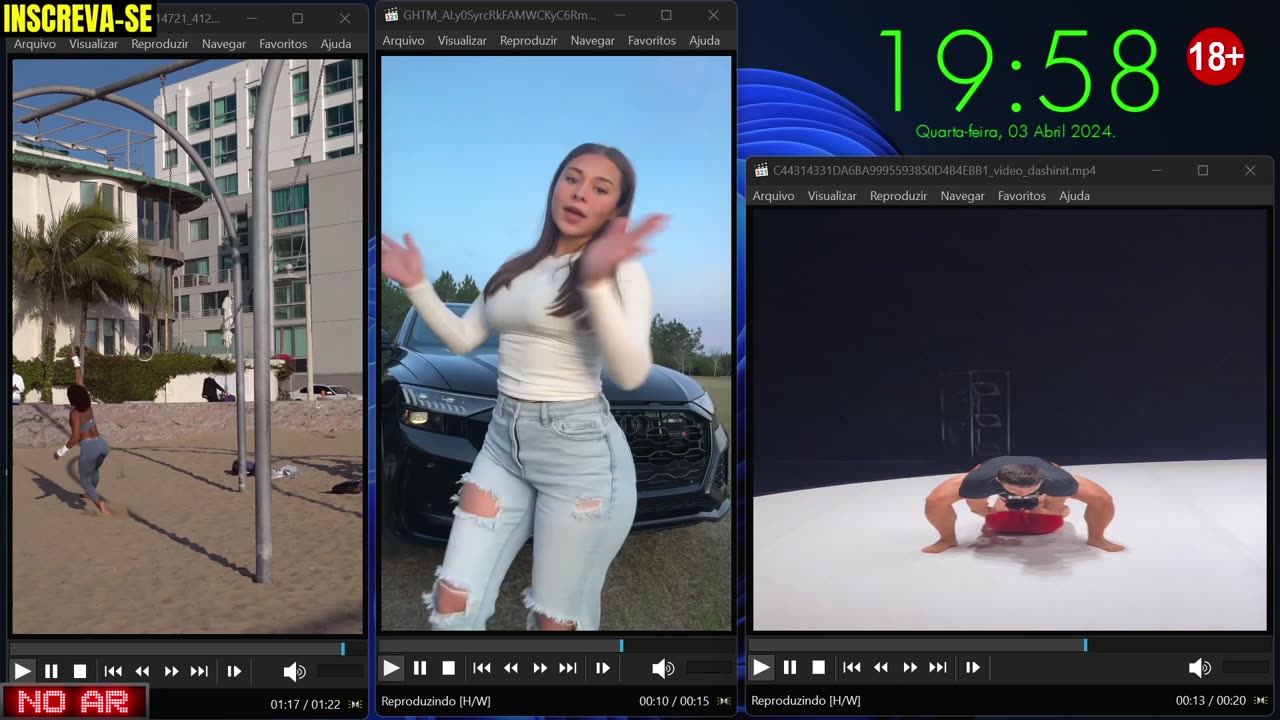The image size is (1280, 720).
Task: Open Visualizar menu in the GHTM_ALy0 window
Action: point(462,41)
